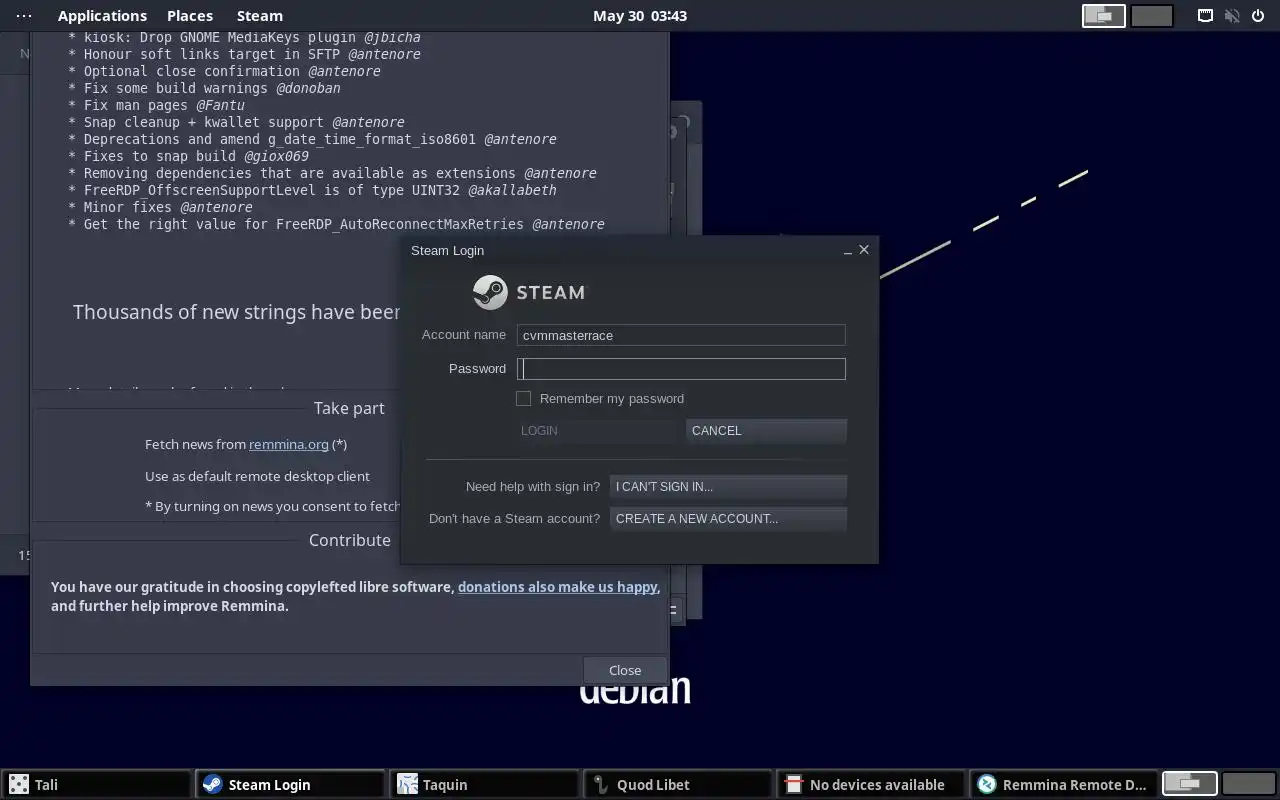Image resolution: width=1280 pixels, height=800 pixels.
Task: Click the 'Fix man pages @Fantu' changelog line
Action: (x=156, y=105)
